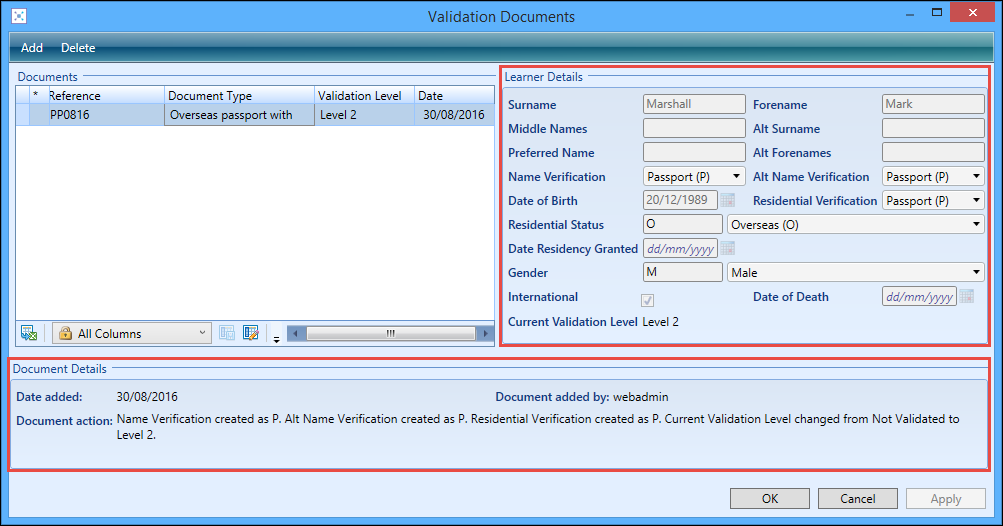
Task: Click the Gender code field
Action: click(x=683, y=272)
